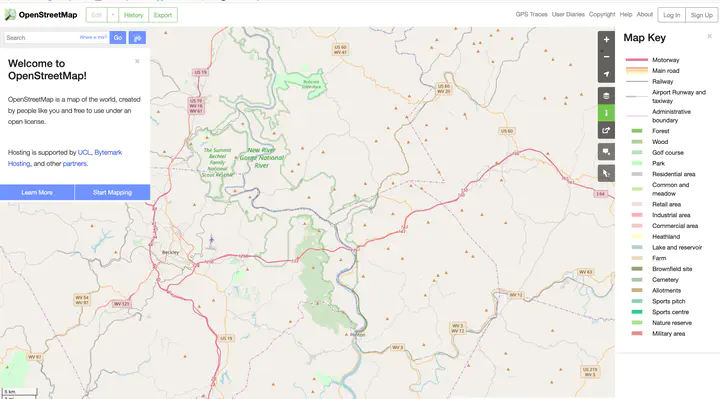Screen dimensions: 720x399
Task: Open the Export tab
Action: [163, 15]
